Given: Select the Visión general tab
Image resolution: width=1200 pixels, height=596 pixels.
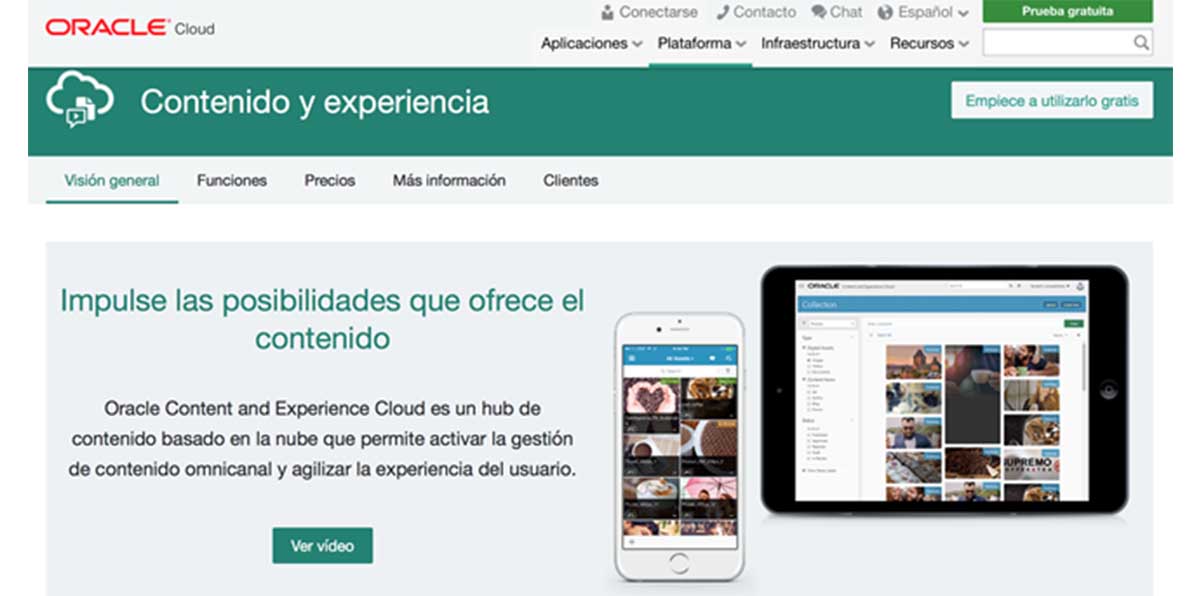Looking at the screenshot, I should coord(112,181).
